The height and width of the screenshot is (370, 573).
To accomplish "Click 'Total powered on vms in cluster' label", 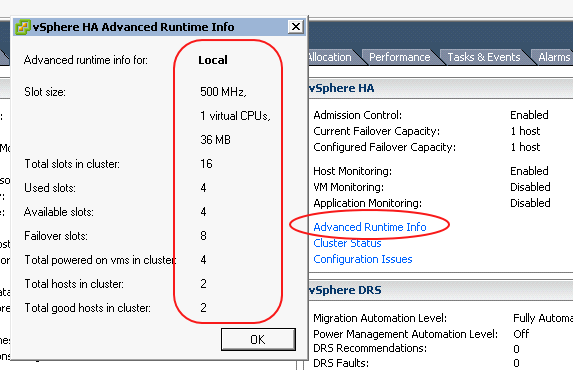I will tap(100, 260).
